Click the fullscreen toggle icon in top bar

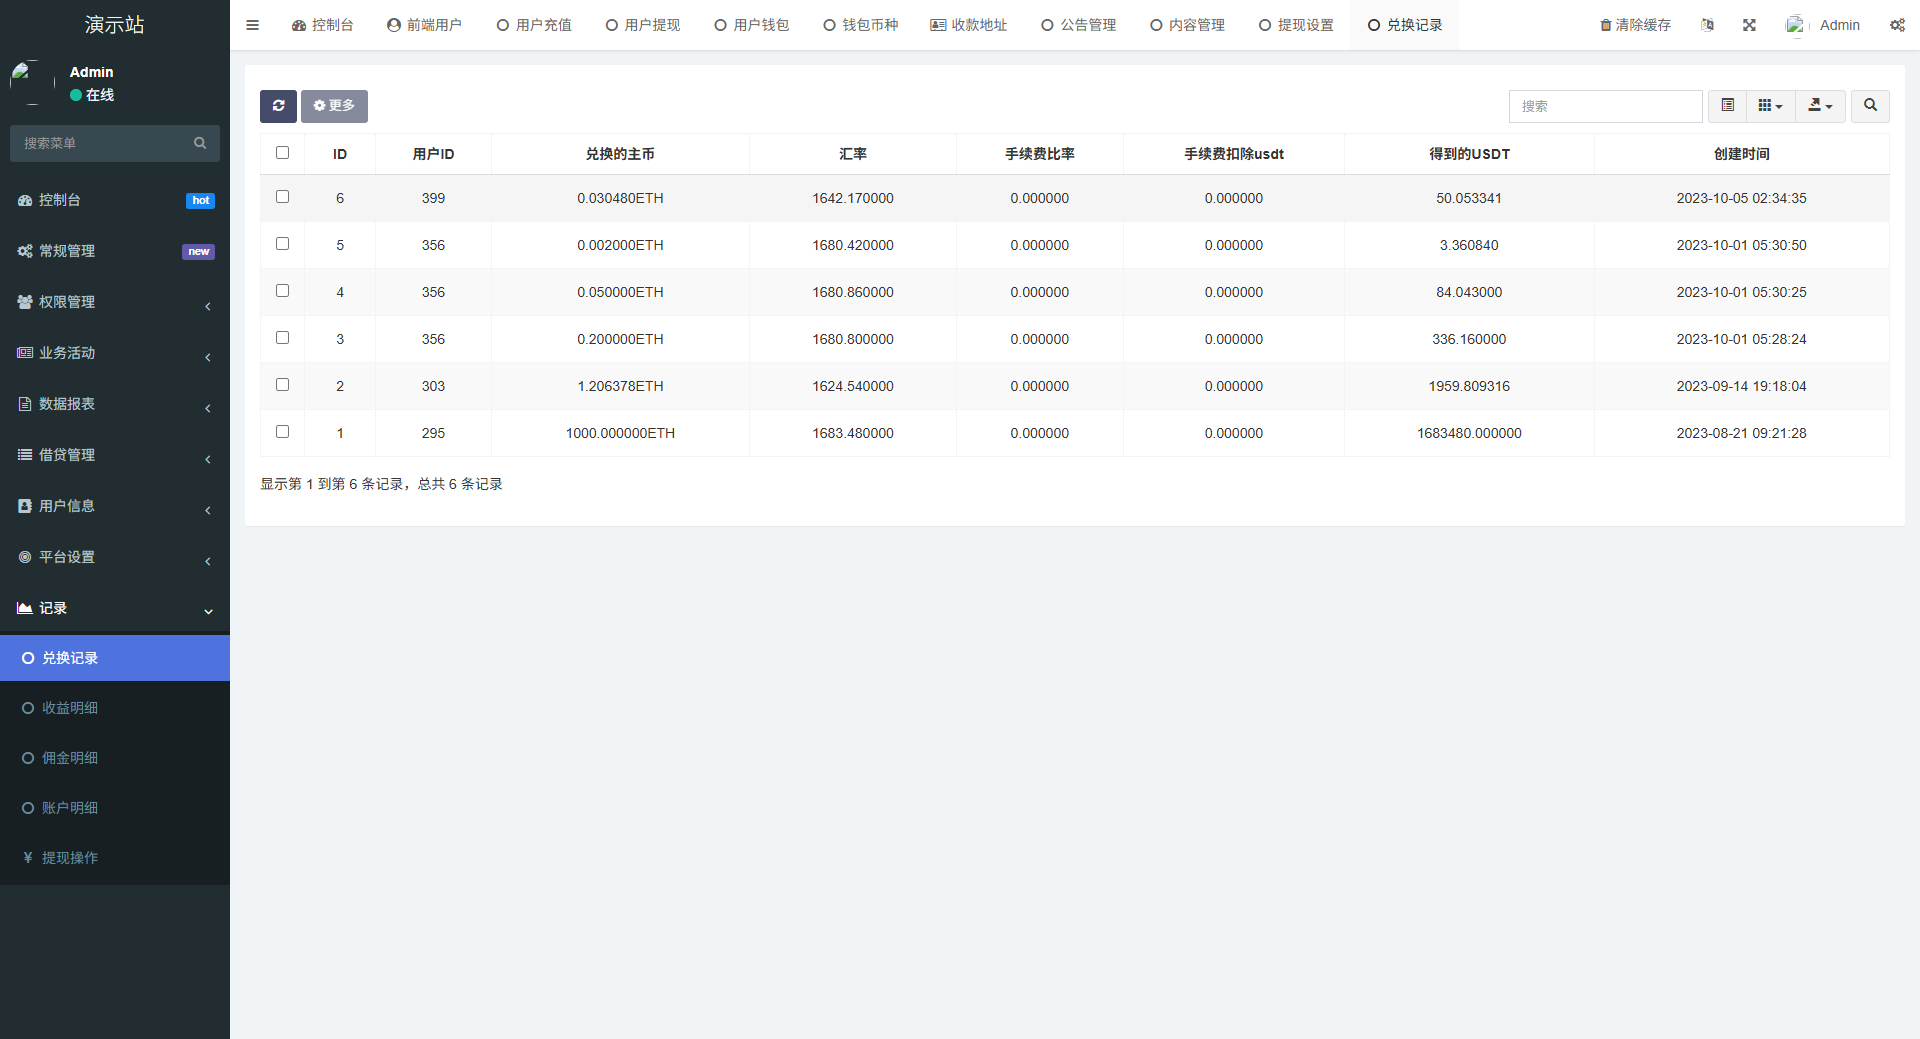click(x=1748, y=25)
